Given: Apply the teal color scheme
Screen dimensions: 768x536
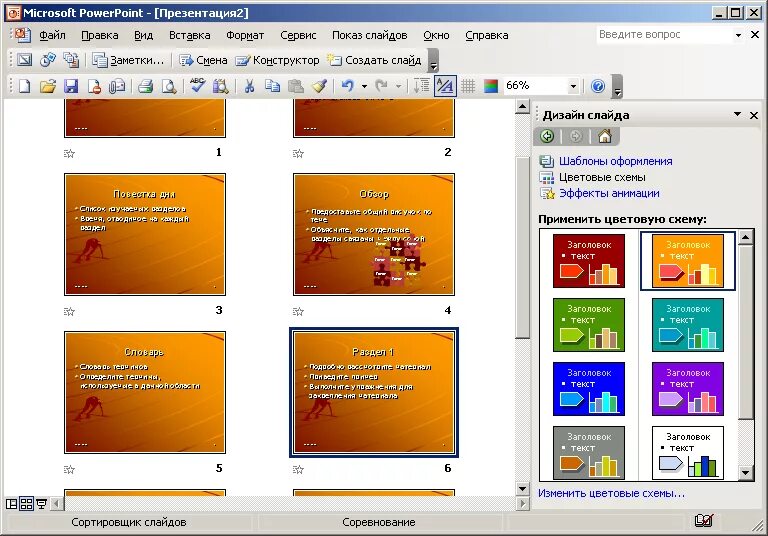Looking at the screenshot, I should click(688, 325).
